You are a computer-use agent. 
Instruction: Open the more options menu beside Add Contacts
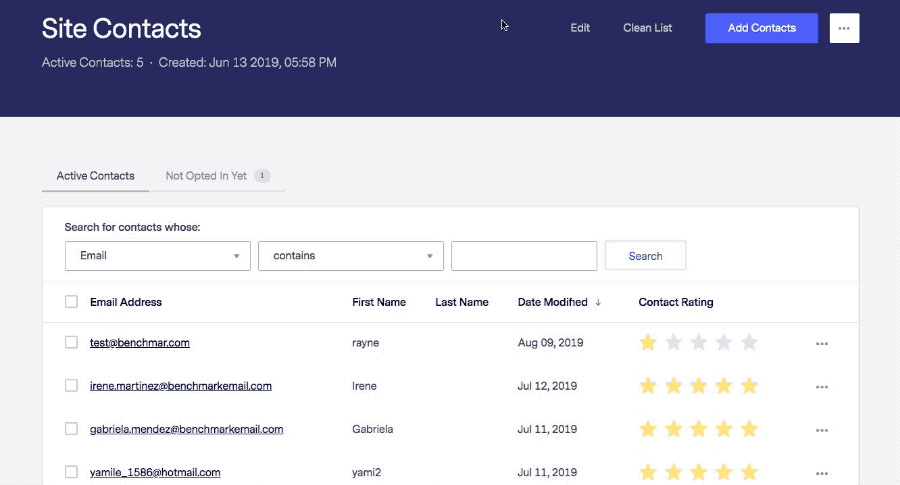[844, 28]
